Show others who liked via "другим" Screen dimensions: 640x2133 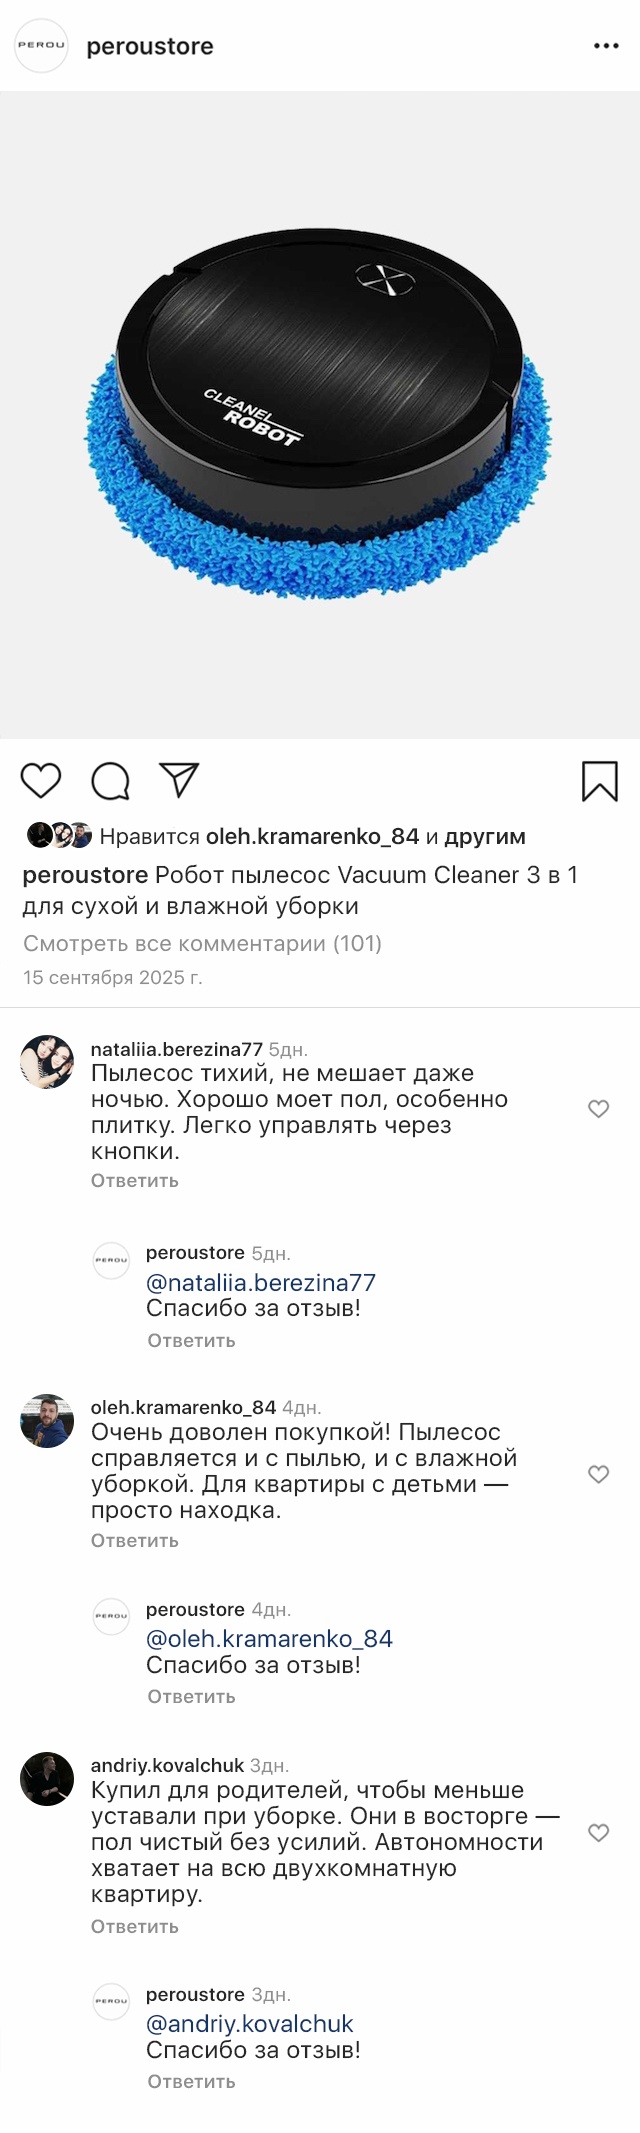point(485,836)
